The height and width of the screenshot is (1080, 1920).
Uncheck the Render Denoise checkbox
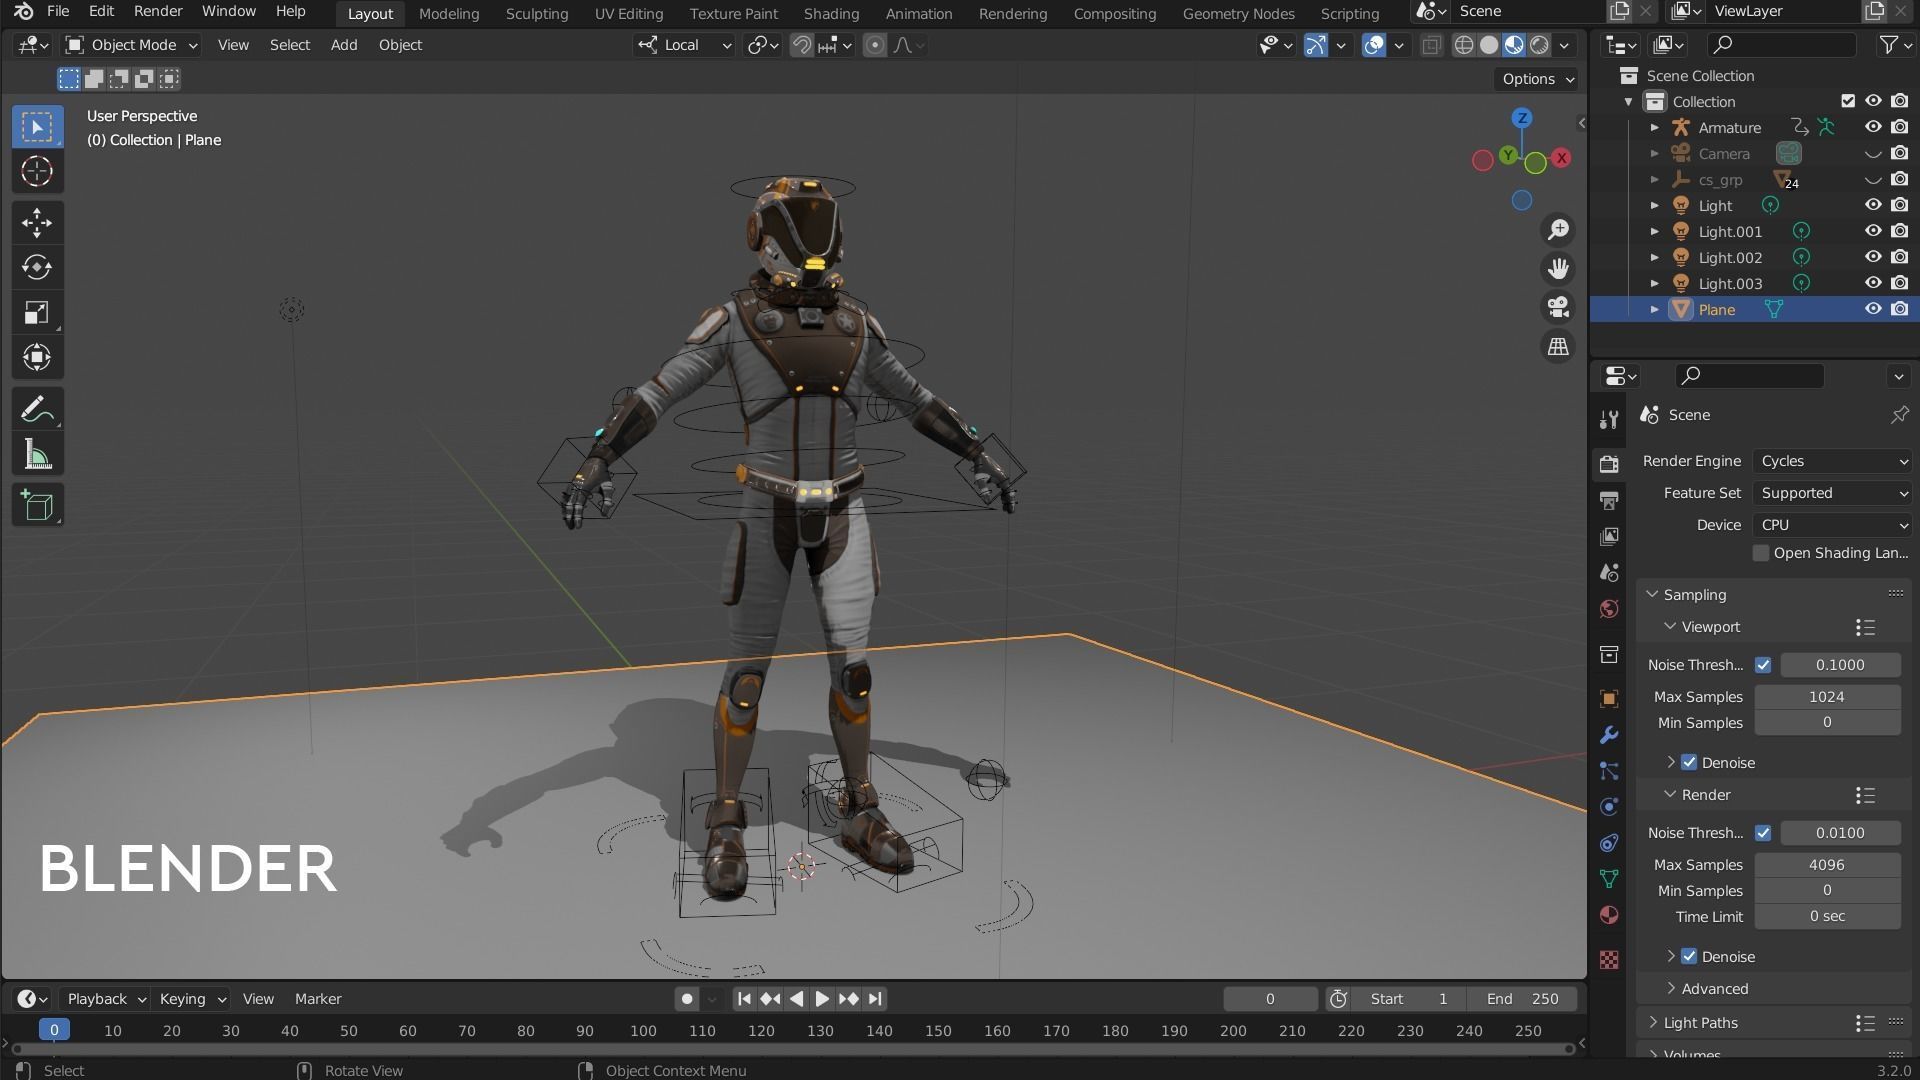coord(1689,957)
